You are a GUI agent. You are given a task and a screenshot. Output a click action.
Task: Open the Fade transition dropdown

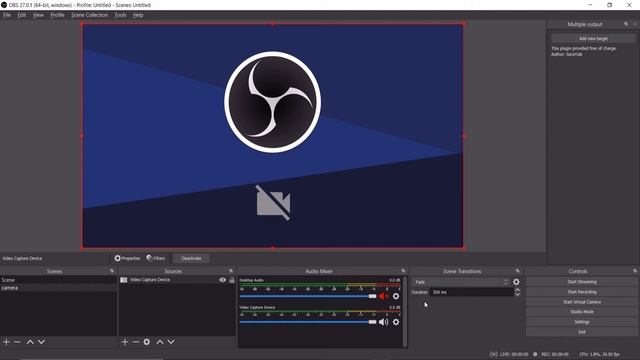[461, 282]
